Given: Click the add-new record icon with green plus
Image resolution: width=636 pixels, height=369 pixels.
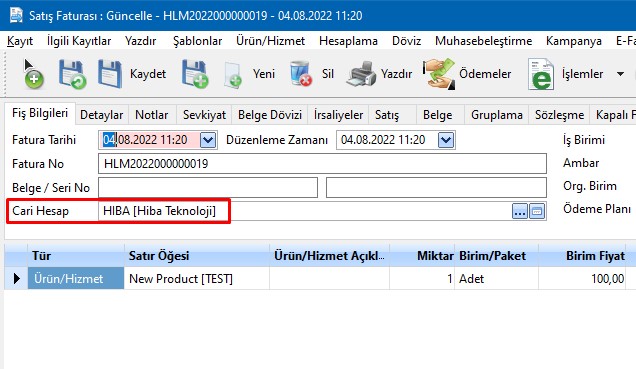Looking at the screenshot, I should (32, 74).
